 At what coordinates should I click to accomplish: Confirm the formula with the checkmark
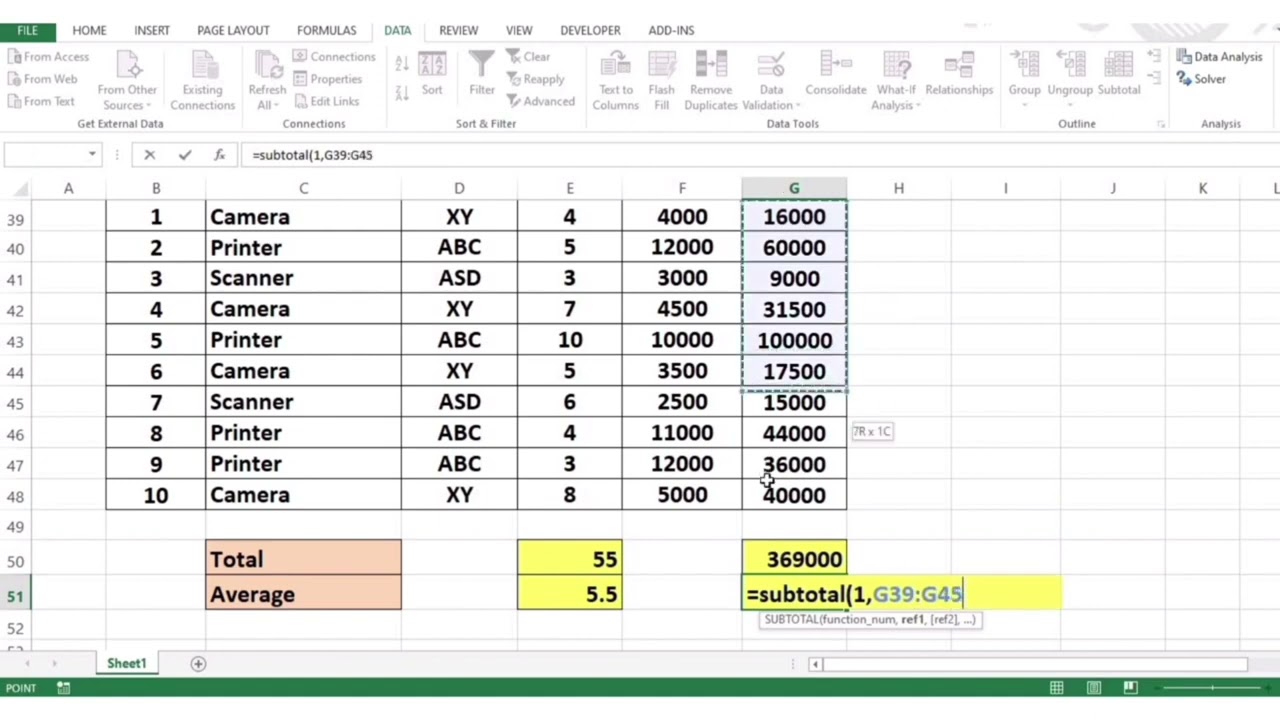(x=184, y=155)
